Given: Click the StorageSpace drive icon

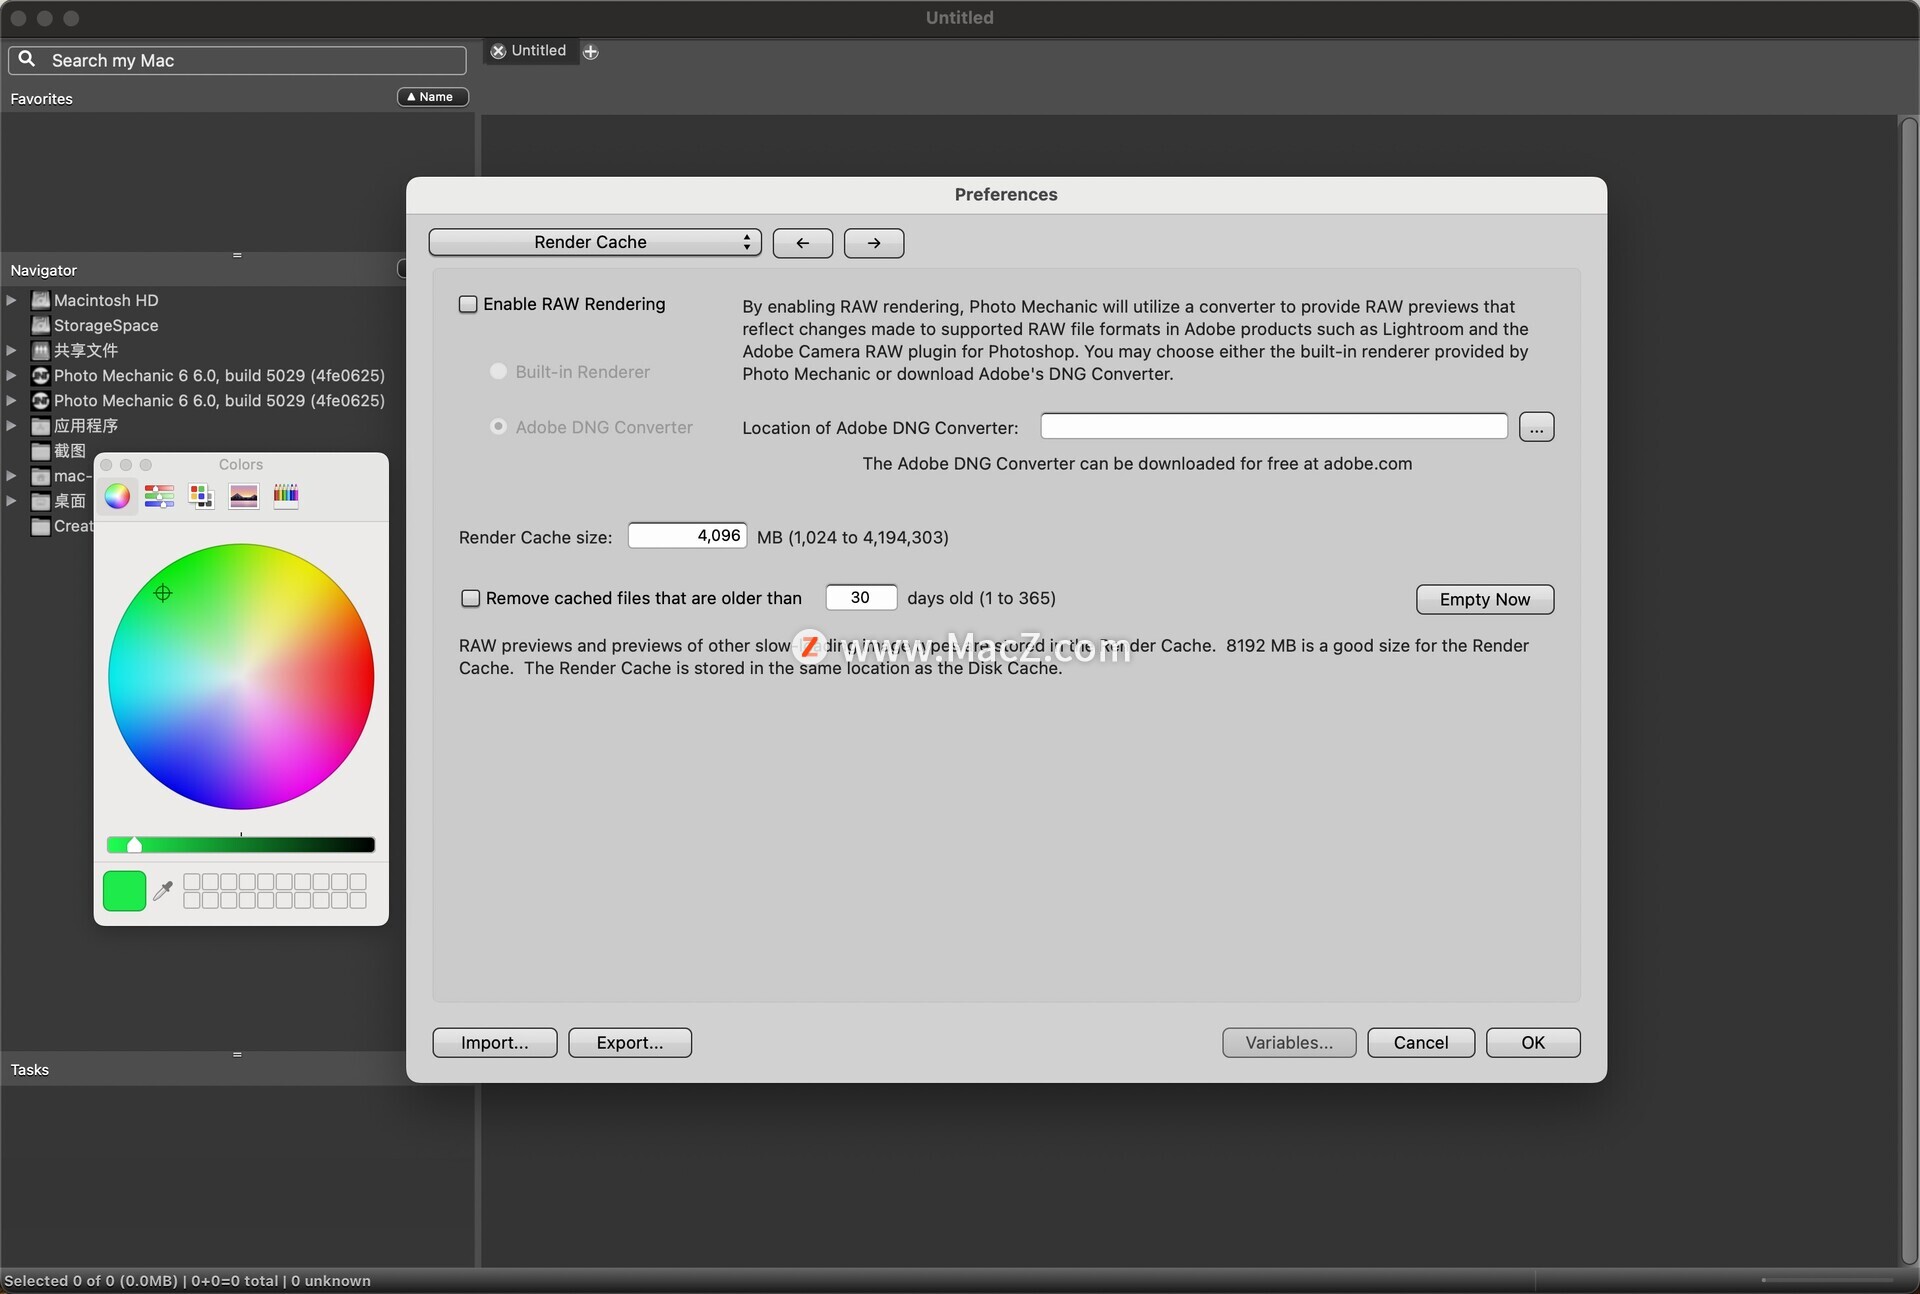Looking at the screenshot, I should pyautogui.click(x=41, y=325).
